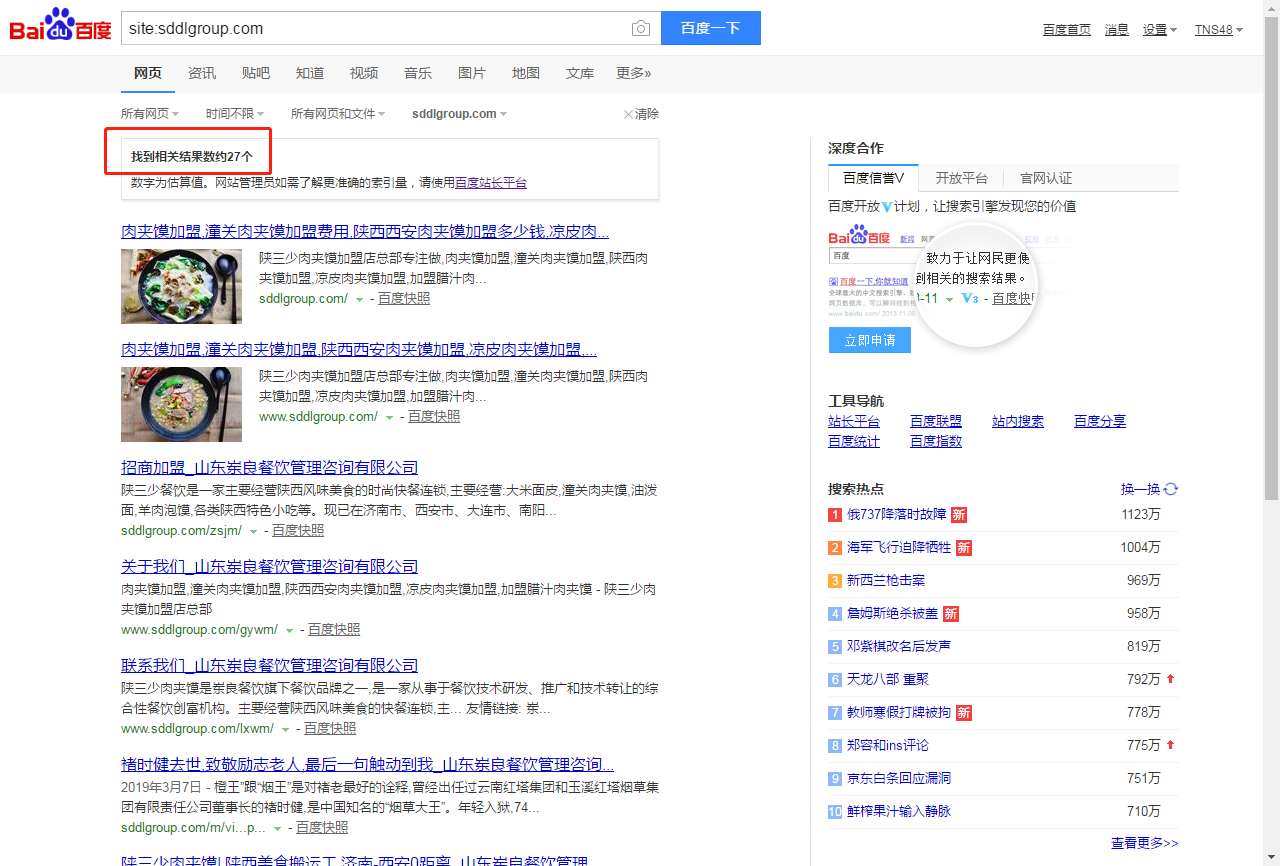Click the camera image-search icon
The height and width of the screenshot is (866, 1280).
click(640, 28)
